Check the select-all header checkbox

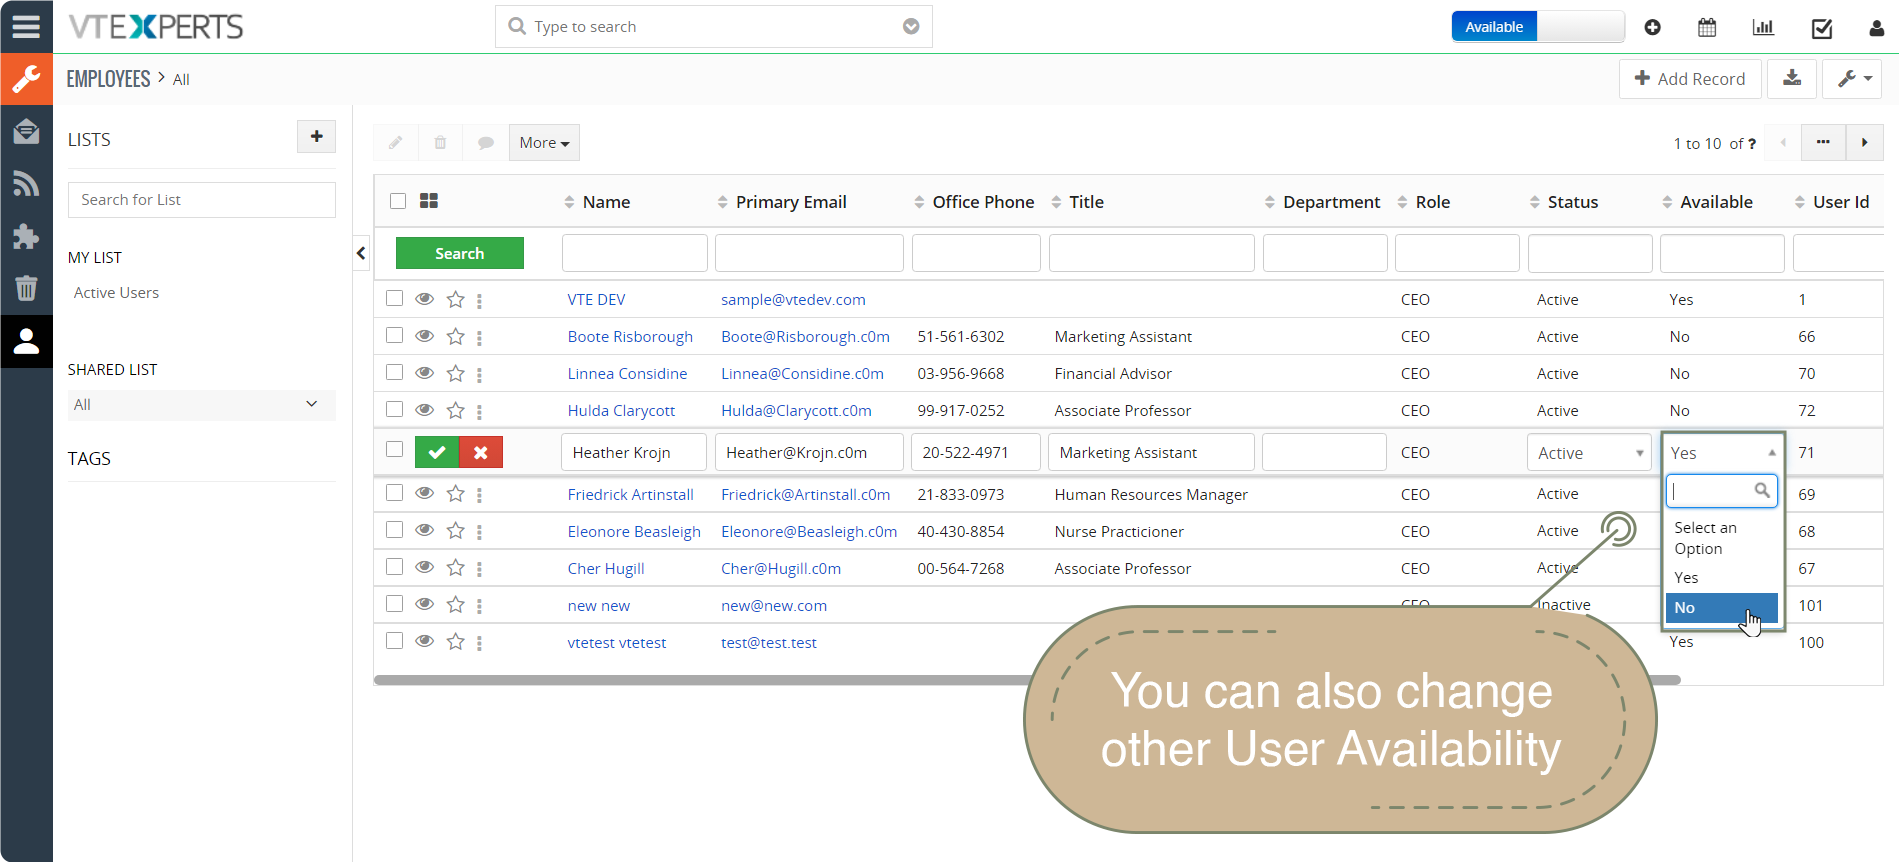coord(398,201)
